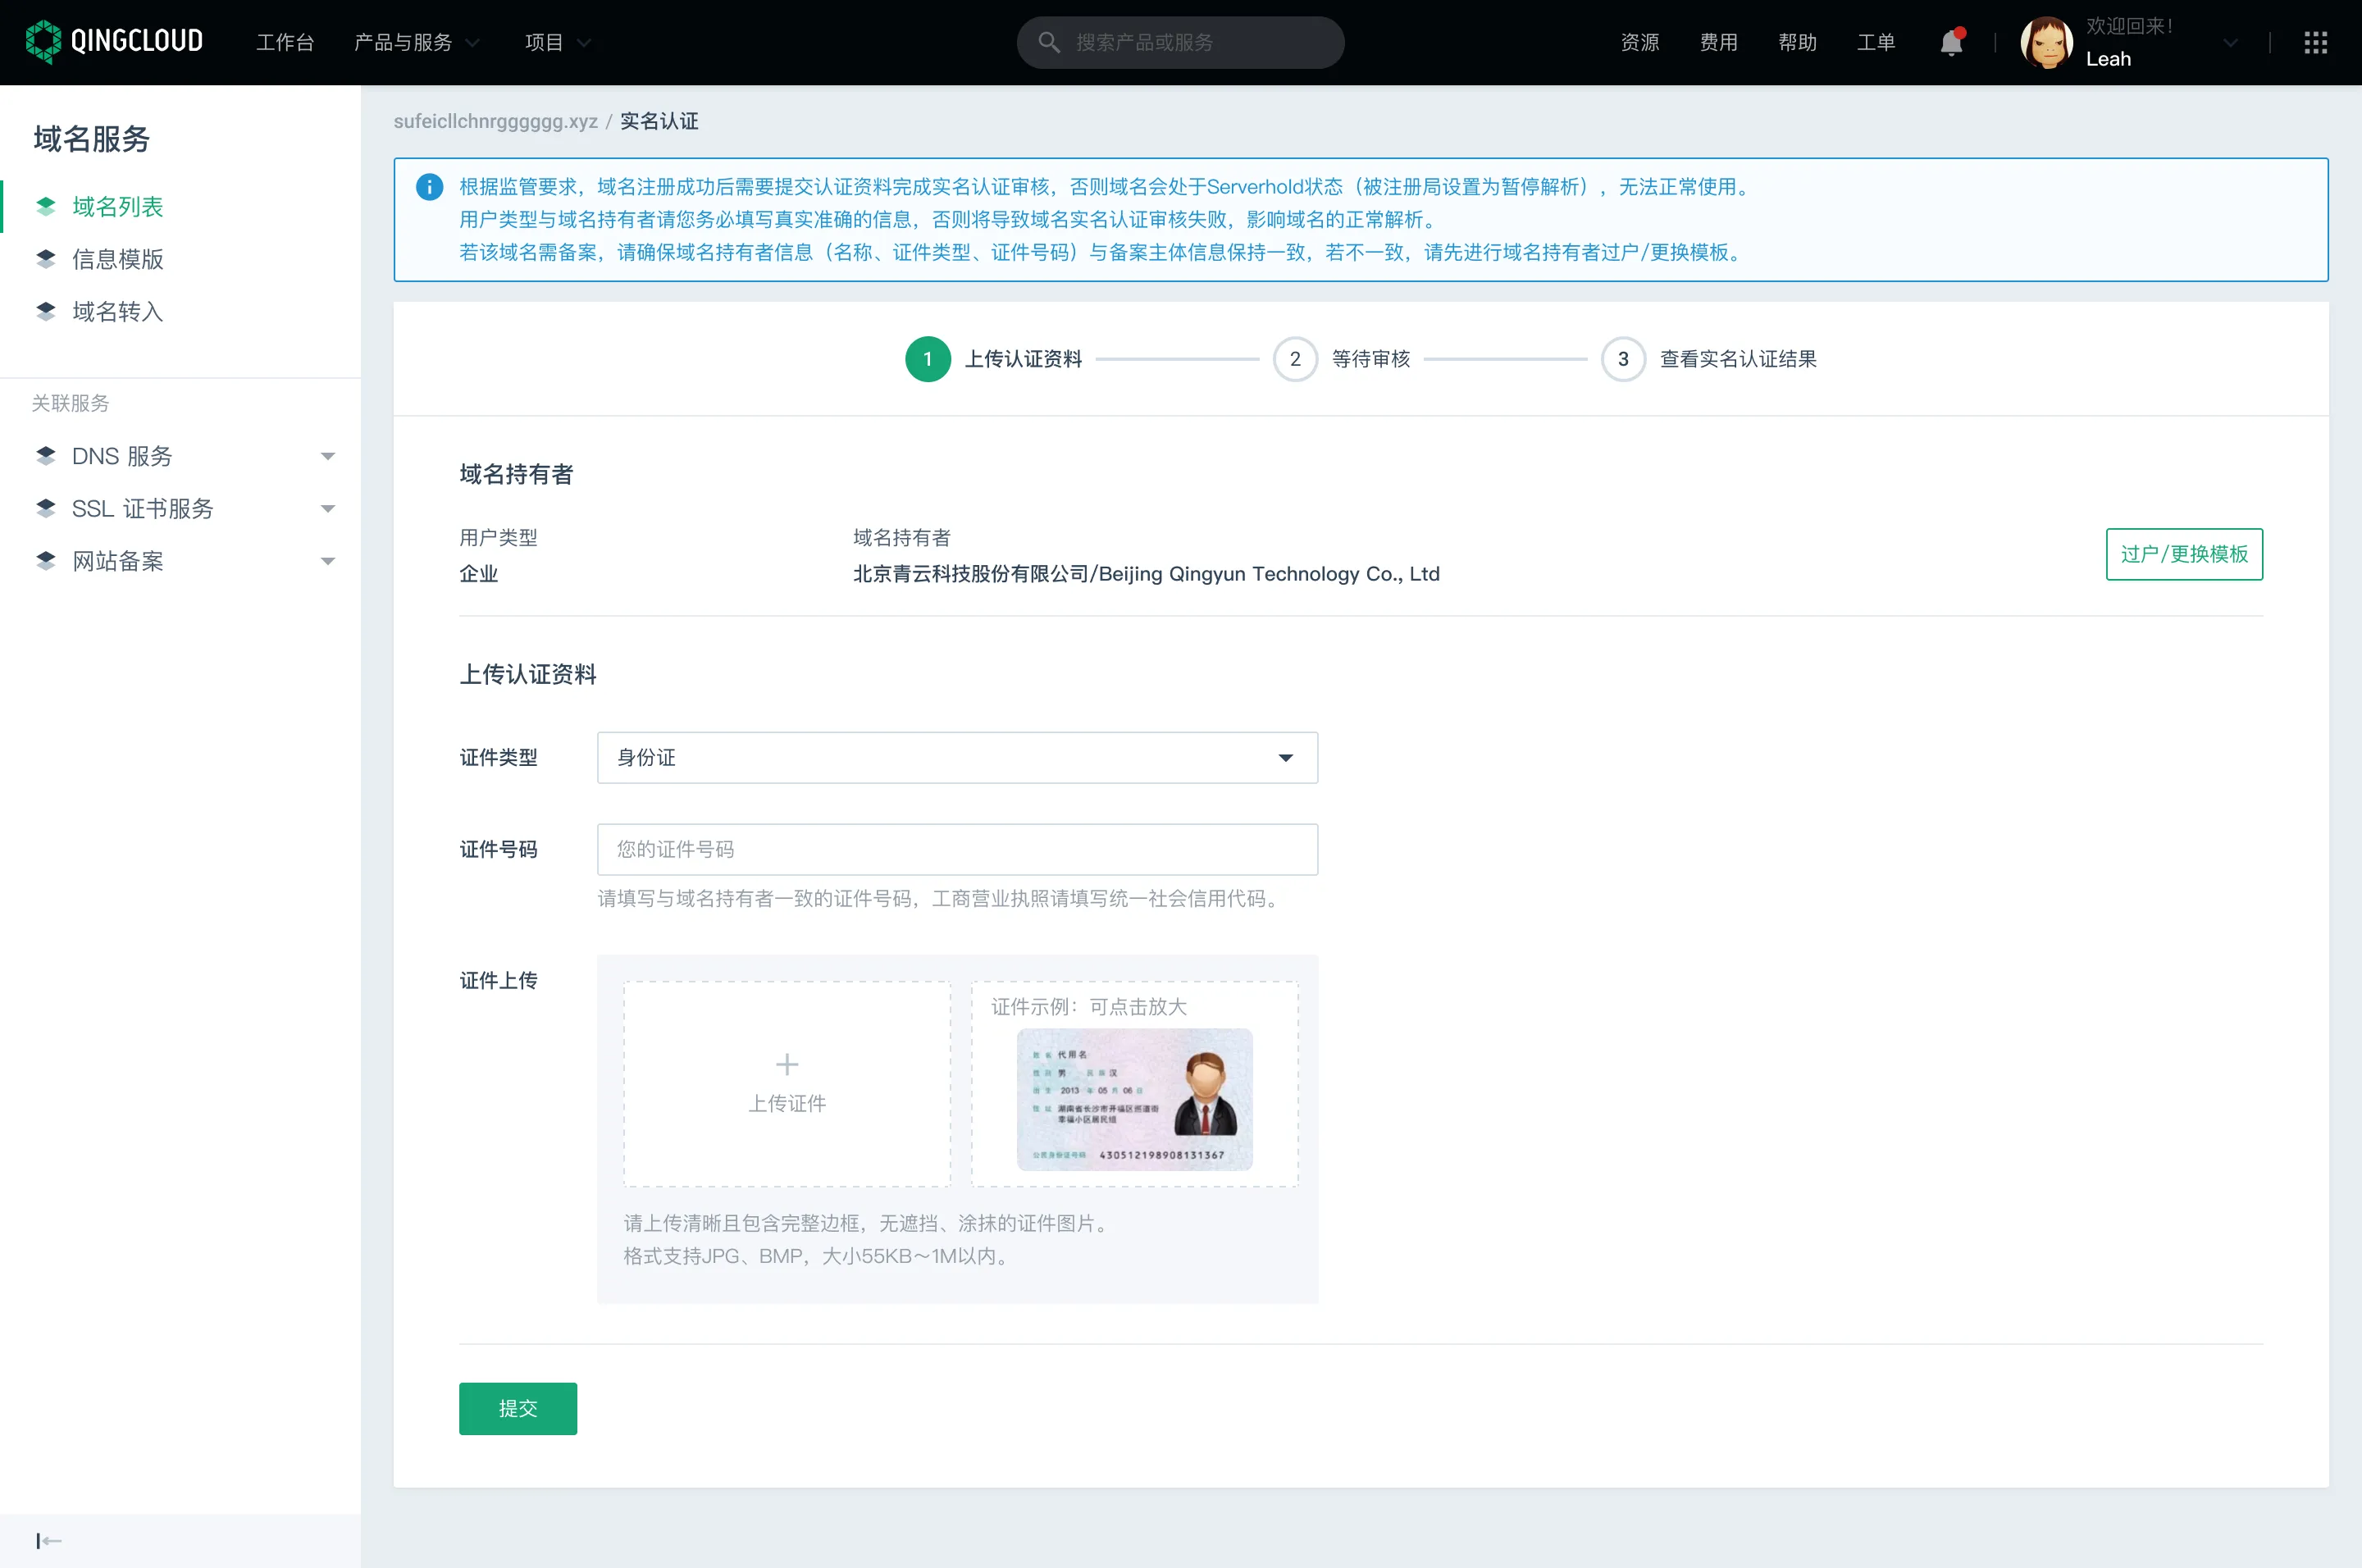Expand the SSL 证书服务 submenu arrow

tap(327, 509)
